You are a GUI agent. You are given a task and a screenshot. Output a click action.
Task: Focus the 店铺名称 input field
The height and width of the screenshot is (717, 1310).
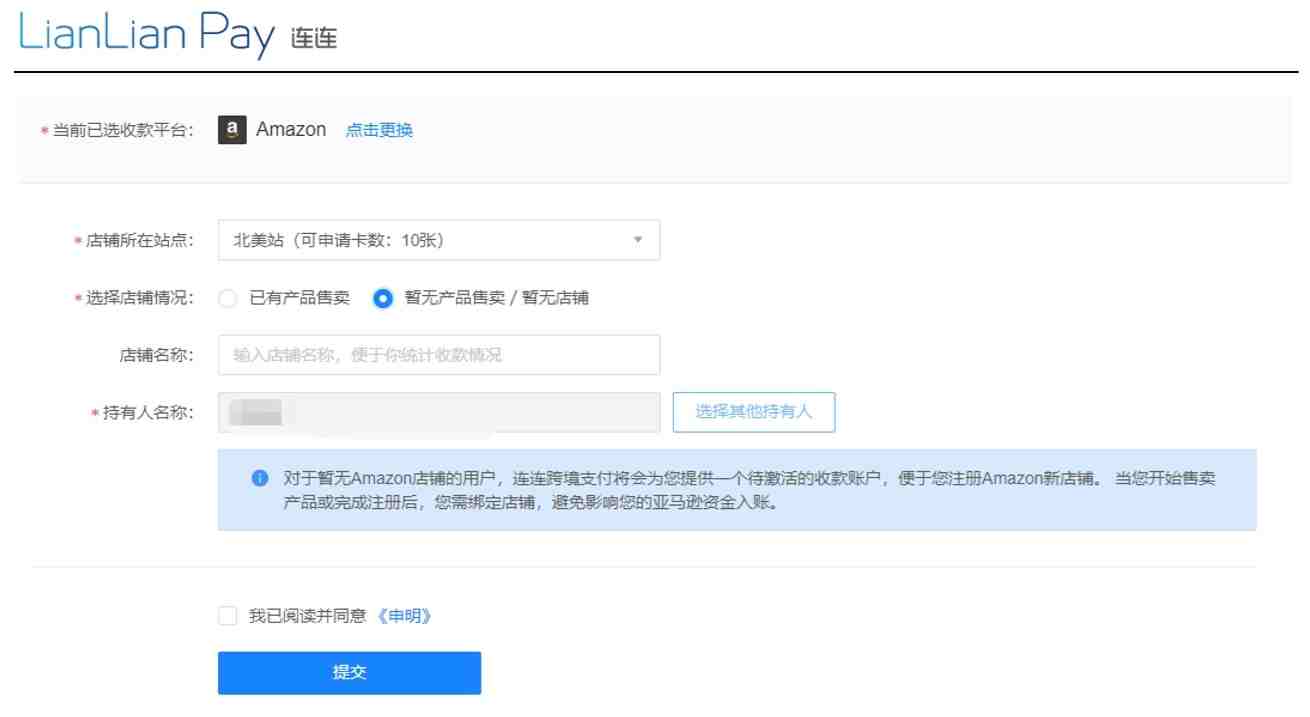pyautogui.click(x=439, y=355)
